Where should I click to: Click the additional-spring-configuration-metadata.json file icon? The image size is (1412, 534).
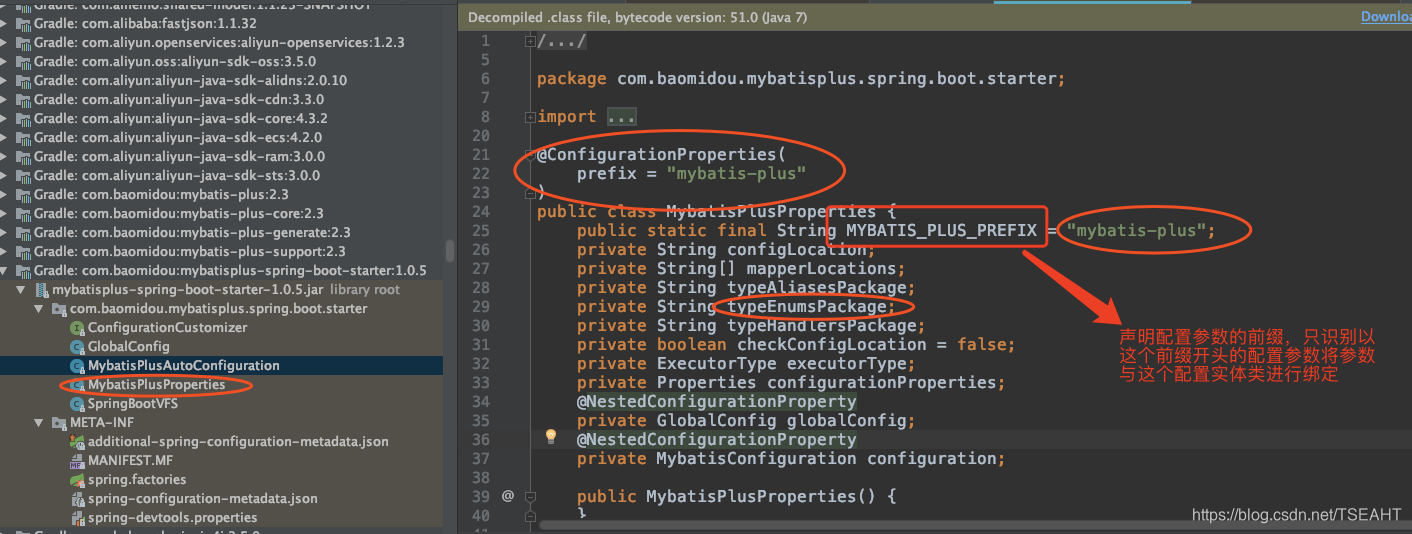click(x=77, y=442)
